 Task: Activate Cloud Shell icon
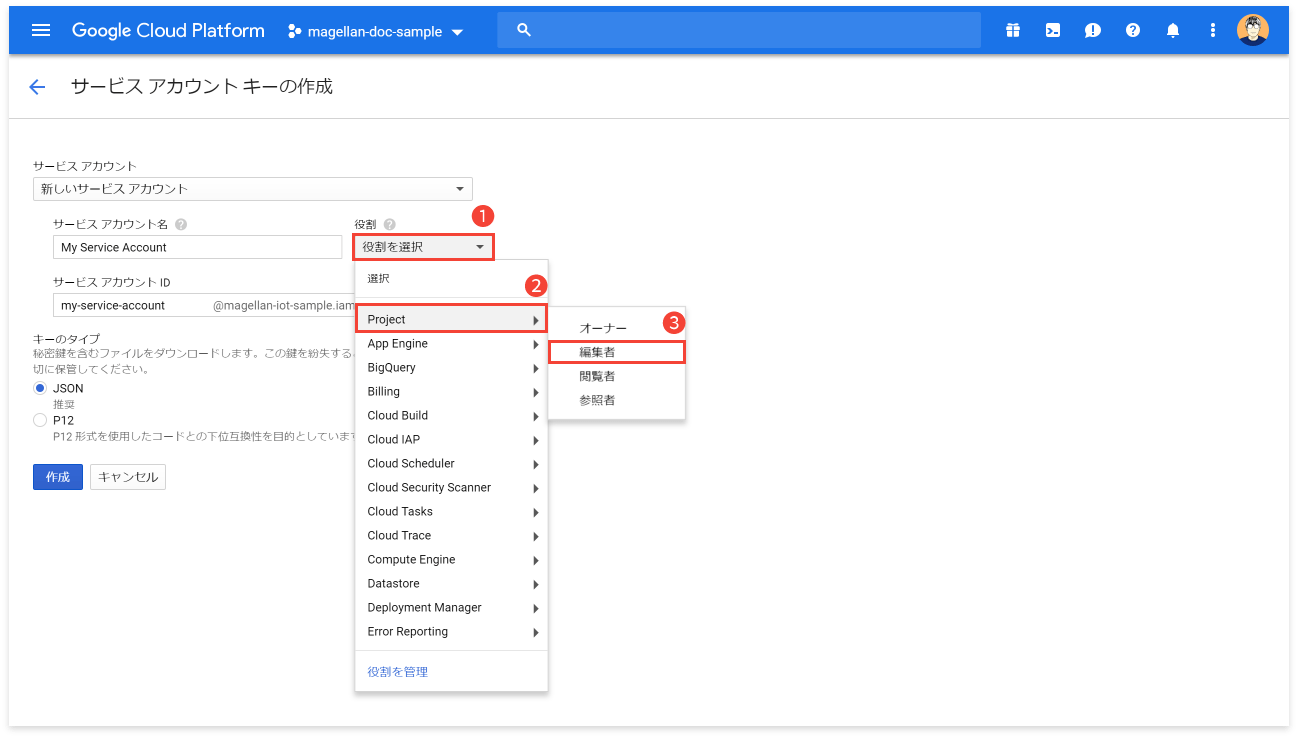pyautogui.click(x=1053, y=30)
